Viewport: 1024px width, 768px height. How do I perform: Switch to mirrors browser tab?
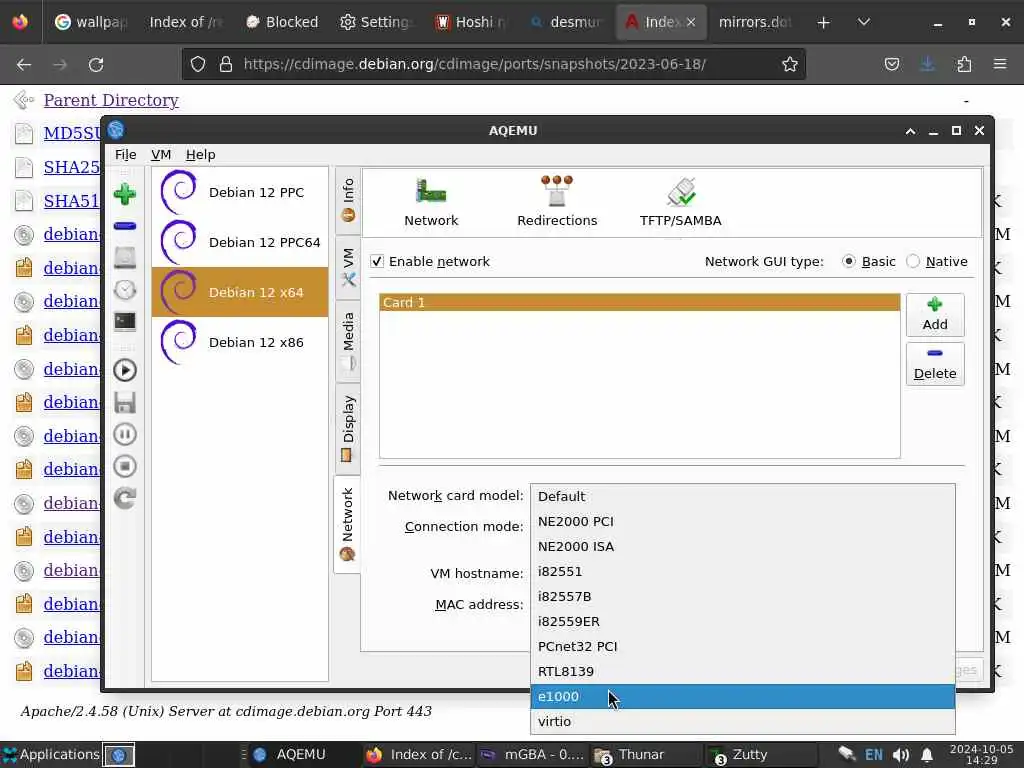755,22
